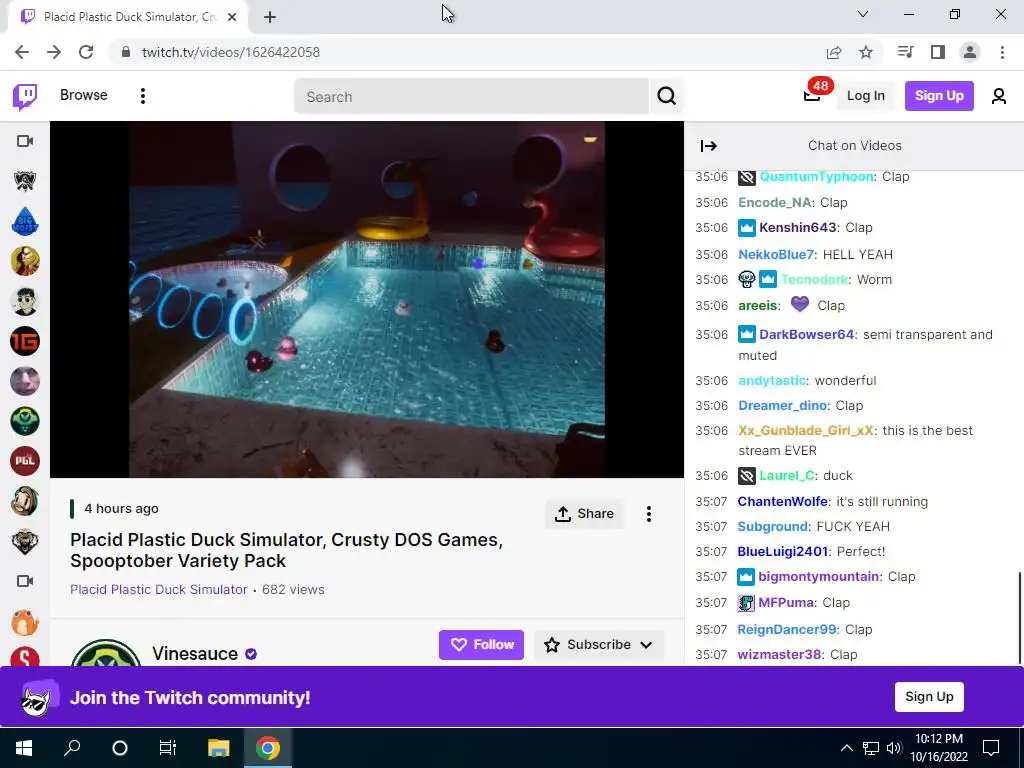This screenshot has width=1024, height=768.
Task: Click Sign Up in the top bar
Action: pyautogui.click(x=938, y=96)
